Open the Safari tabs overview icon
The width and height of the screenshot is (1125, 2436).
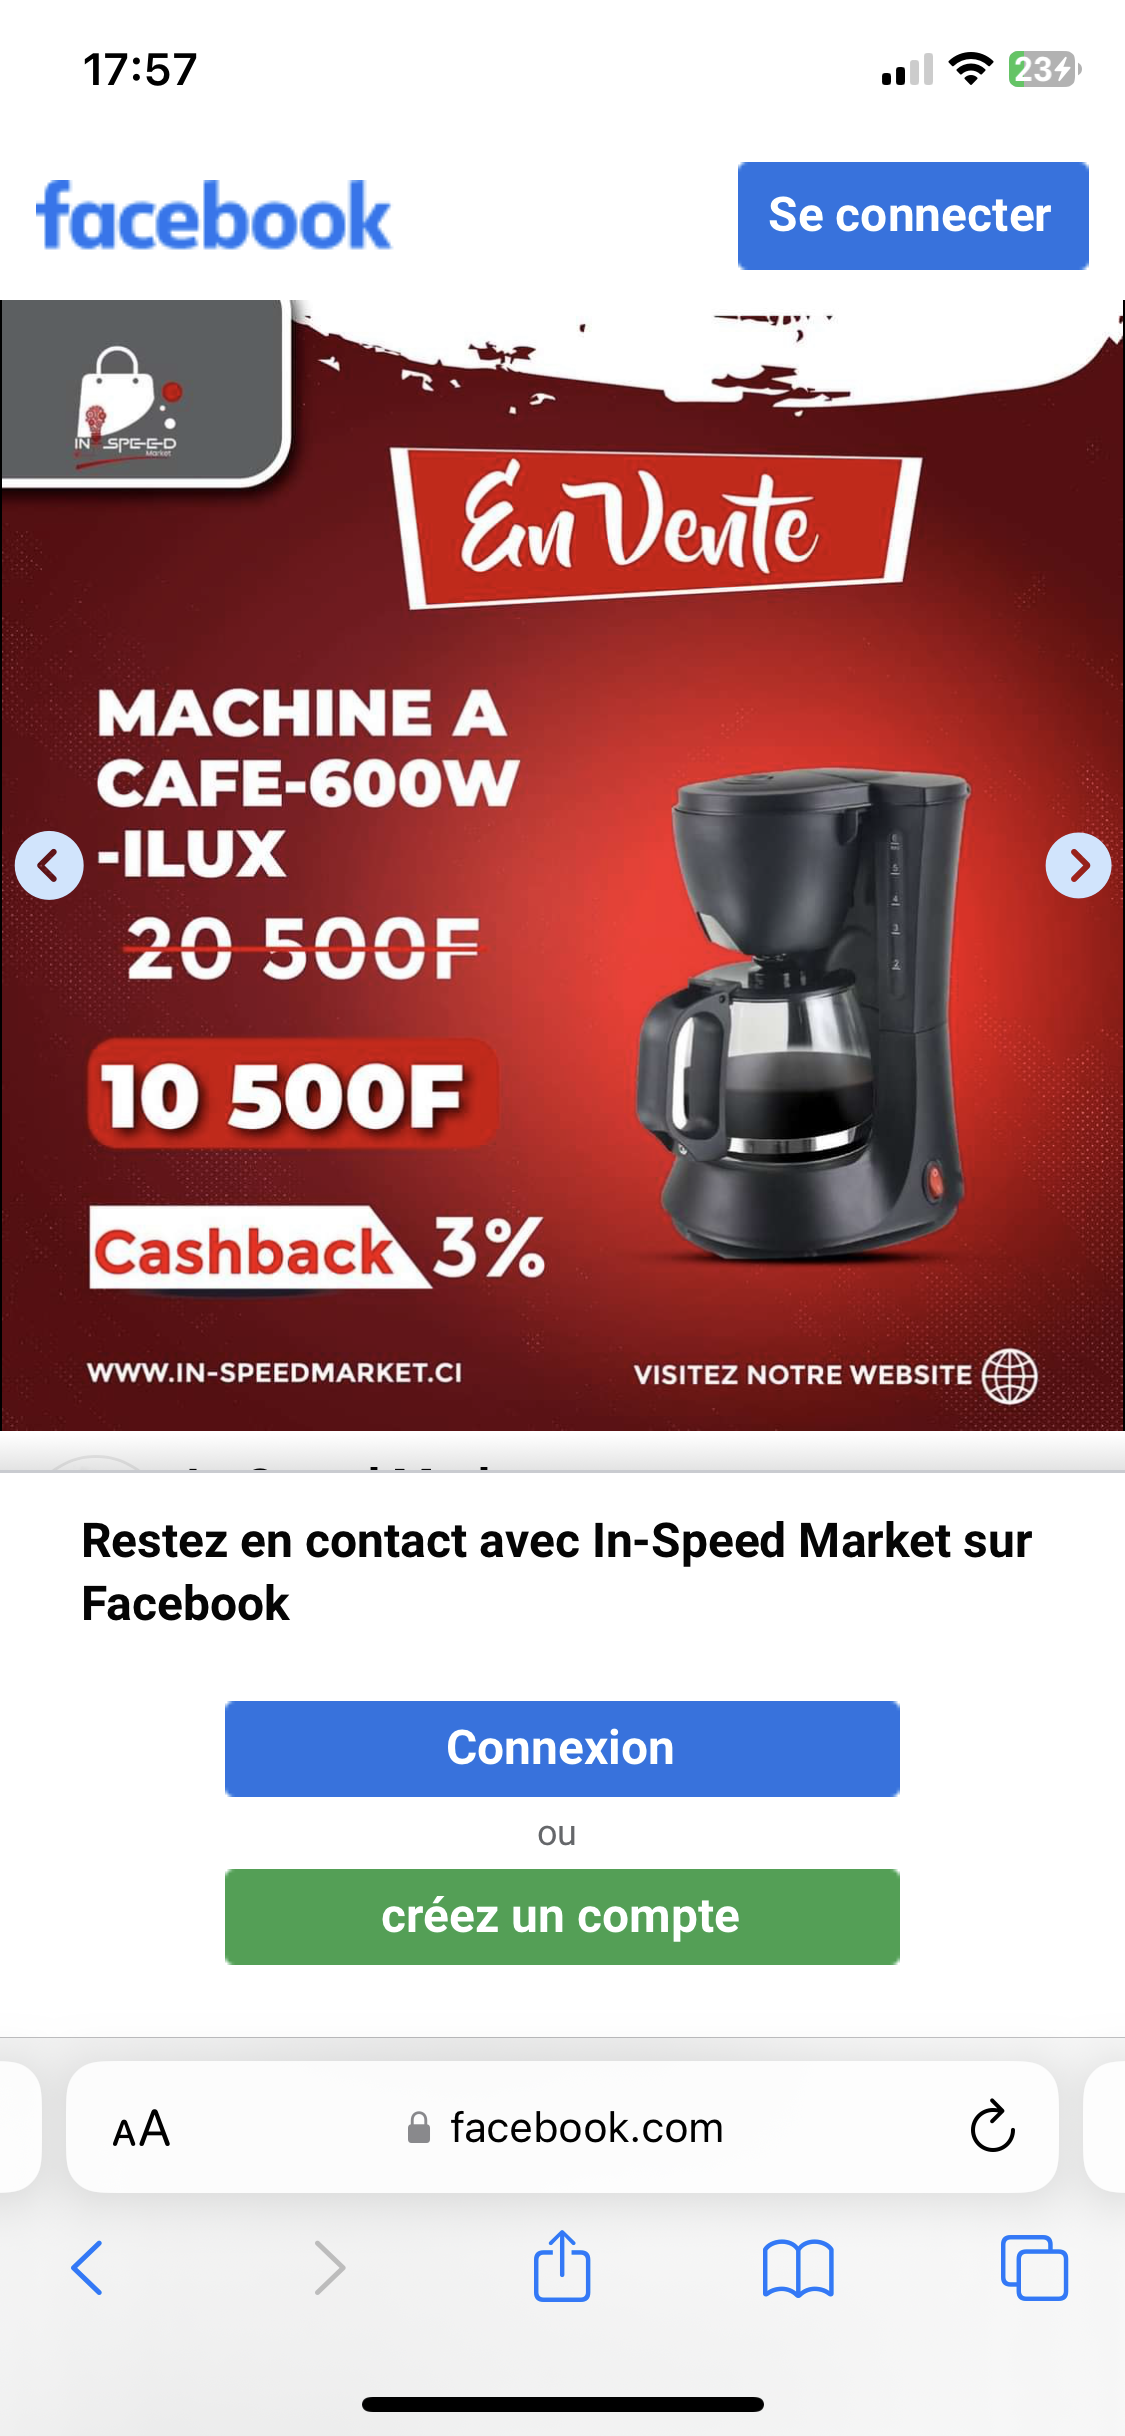click(1034, 2267)
